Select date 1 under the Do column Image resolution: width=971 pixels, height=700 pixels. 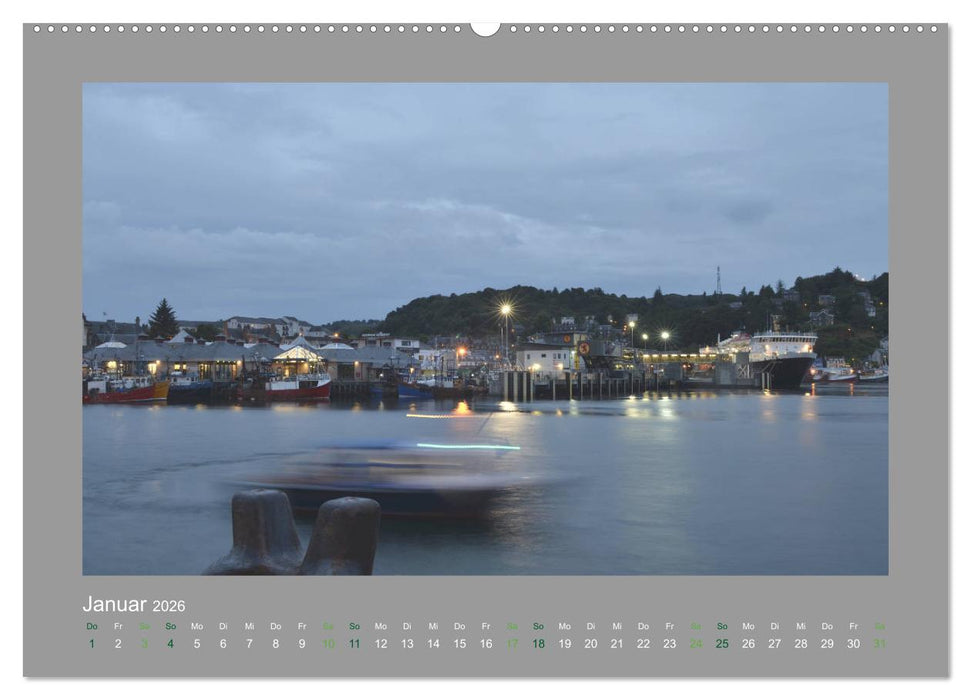click(x=90, y=644)
